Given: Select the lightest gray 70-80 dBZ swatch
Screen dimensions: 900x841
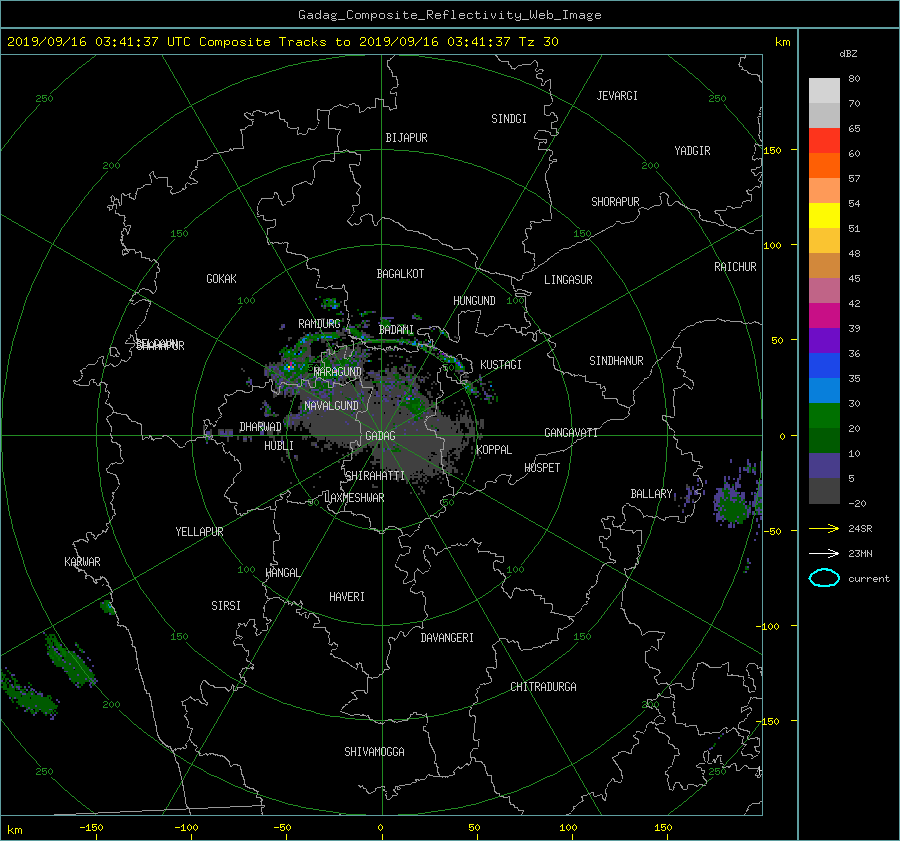Looking at the screenshot, I should pyautogui.click(x=824, y=90).
